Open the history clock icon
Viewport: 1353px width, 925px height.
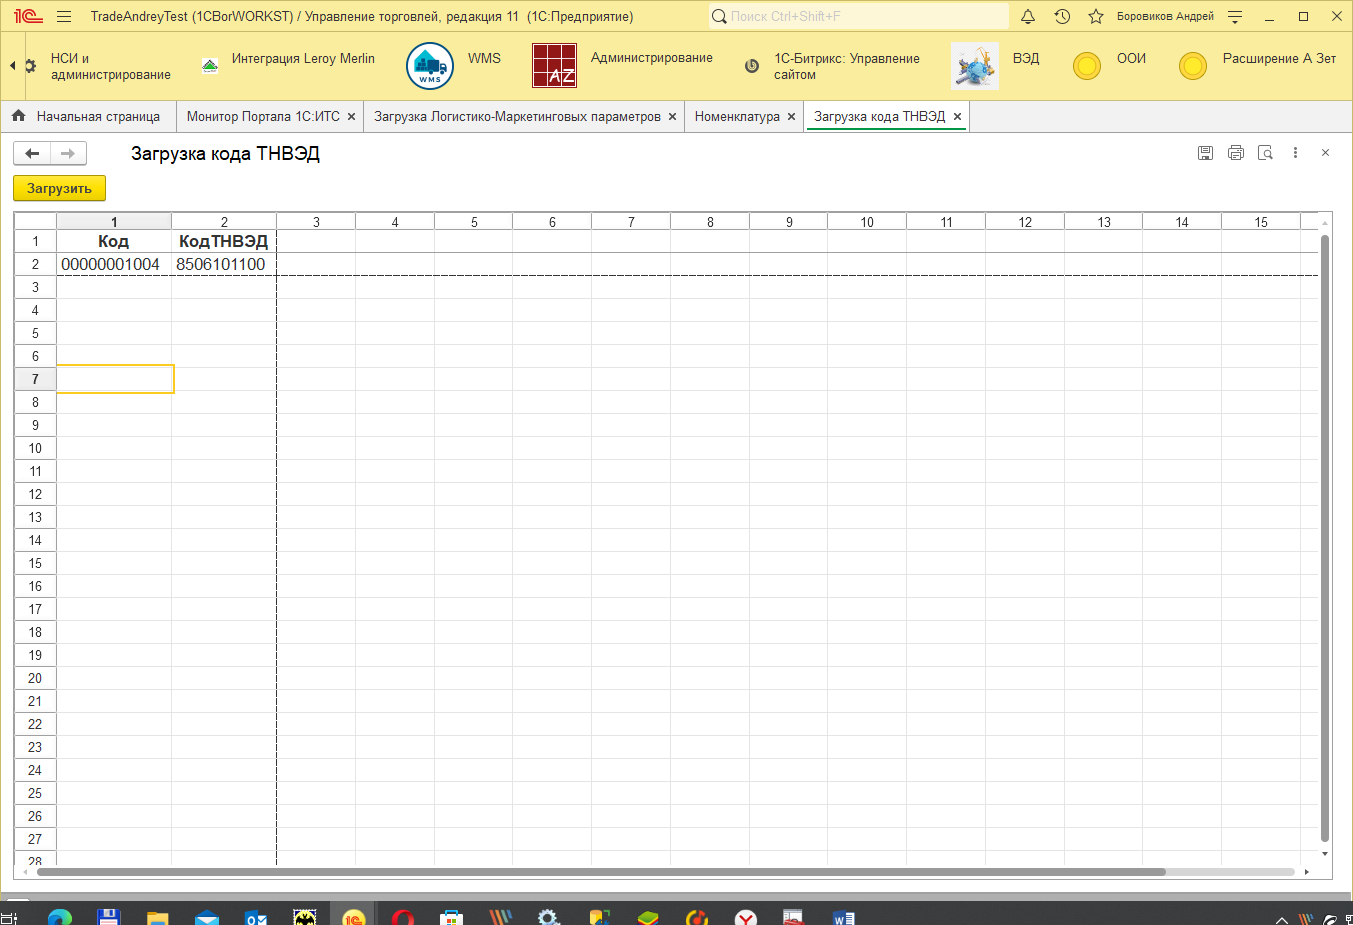1062,16
